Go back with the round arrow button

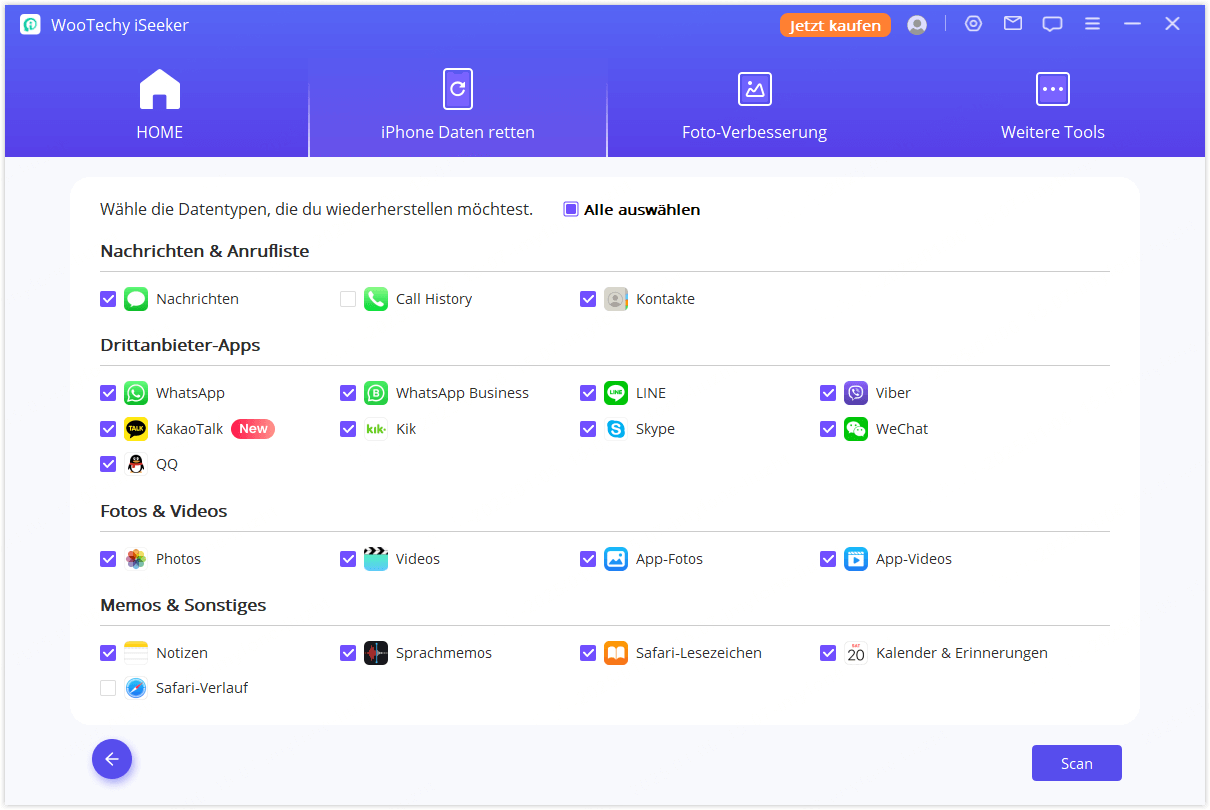pyautogui.click(x=112, y=759)
